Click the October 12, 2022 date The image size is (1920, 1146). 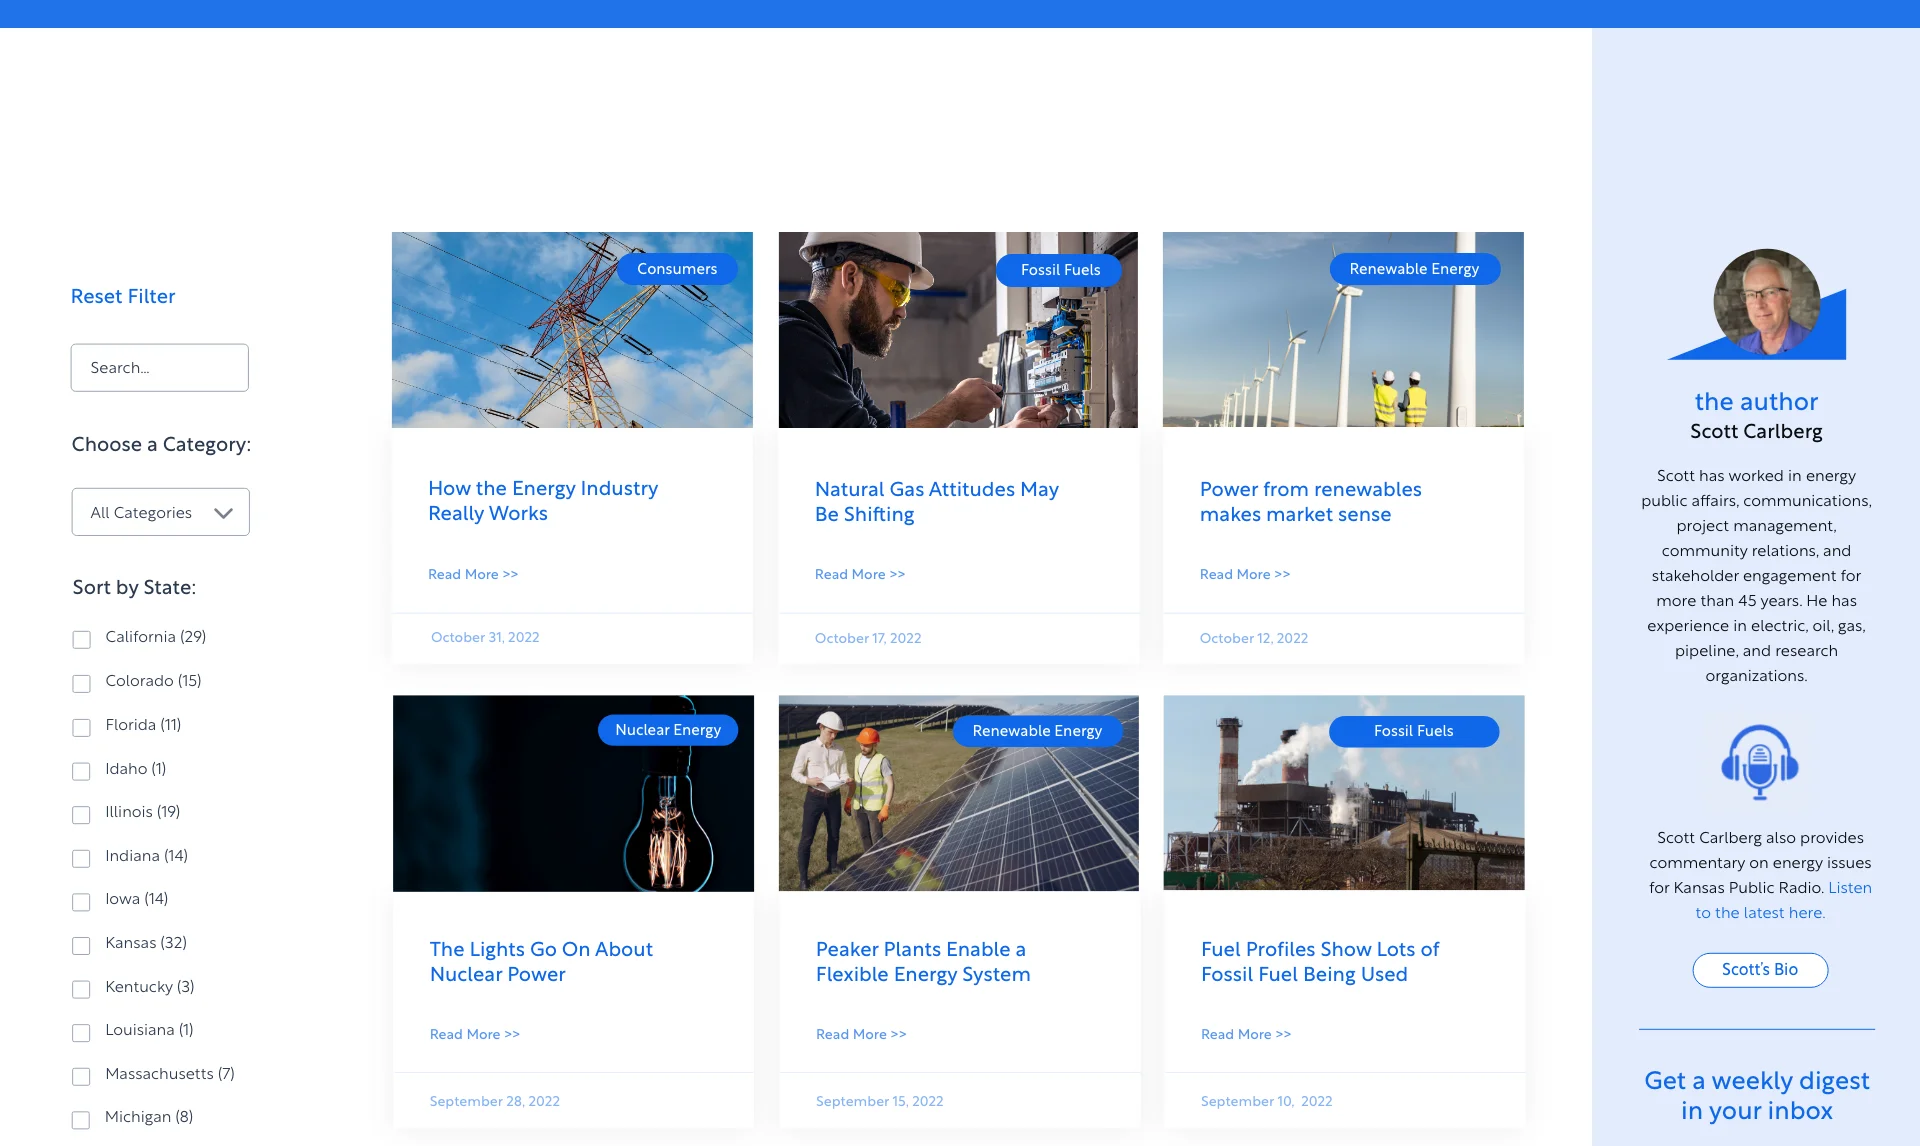(x=1254, y=638)
